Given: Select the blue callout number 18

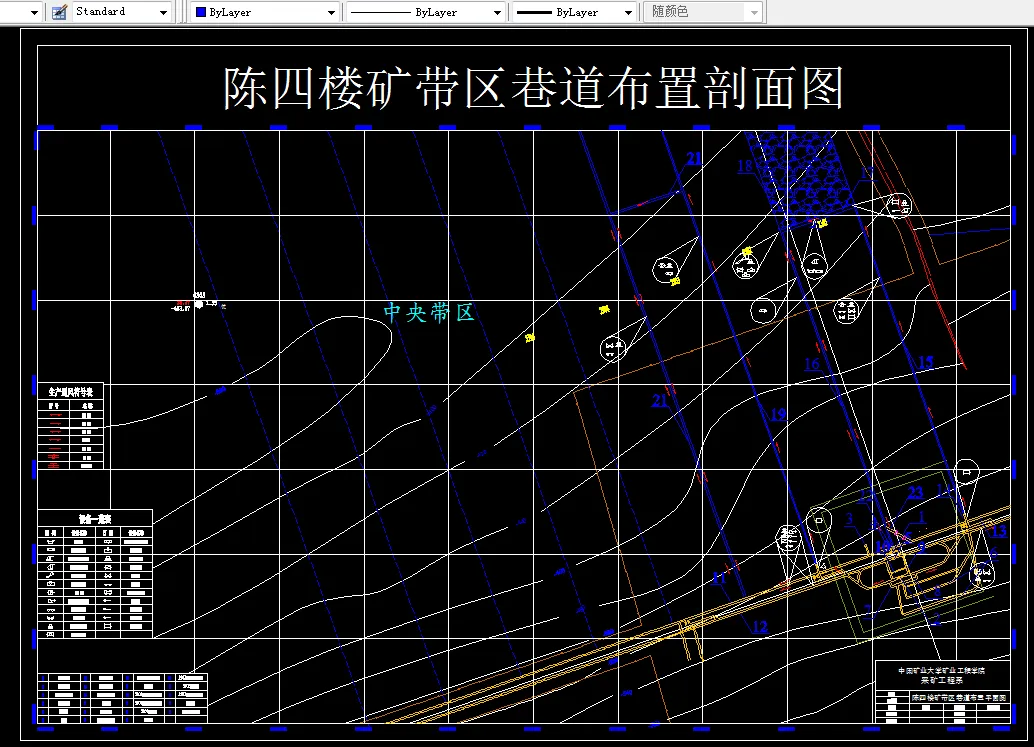Looking at the screenshot, I should point(745,166).
